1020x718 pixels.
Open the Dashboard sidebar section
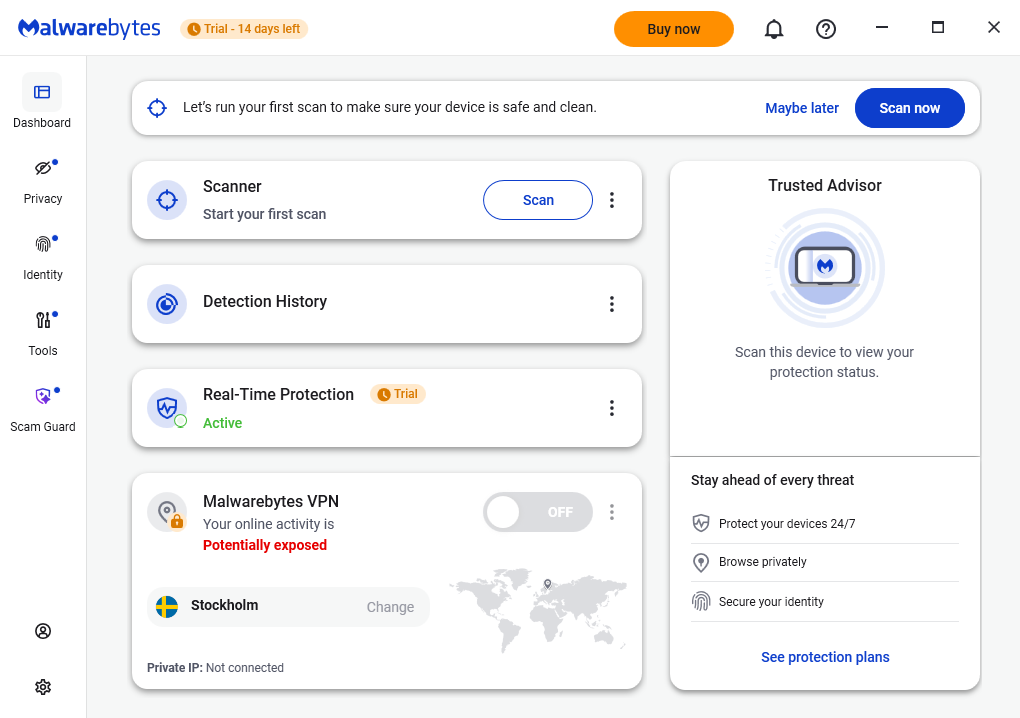point(42,101)
